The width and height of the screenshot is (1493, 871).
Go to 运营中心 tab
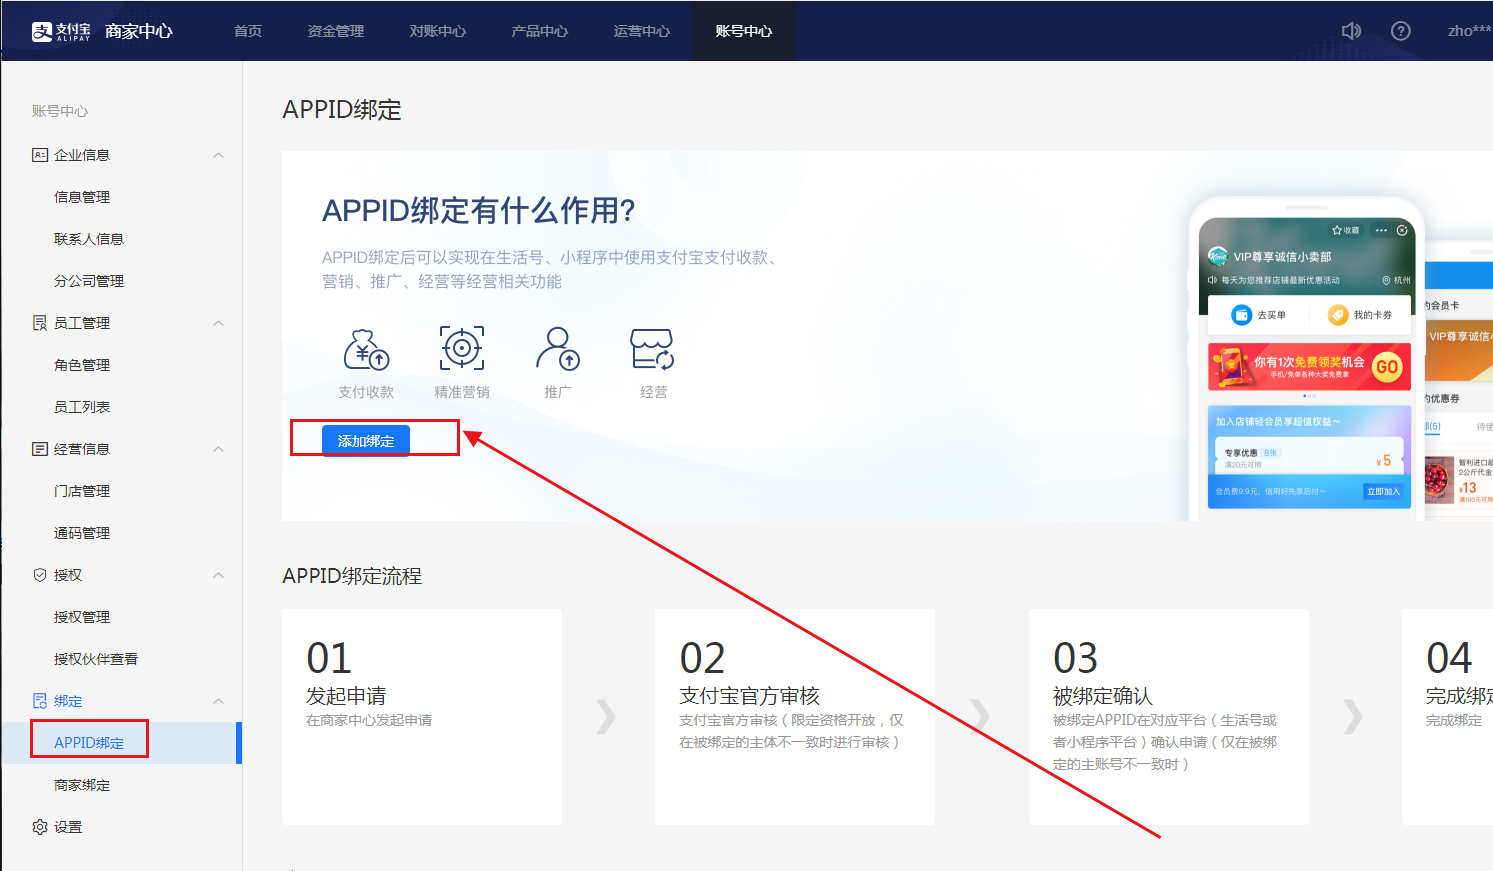tap(642, 31)
